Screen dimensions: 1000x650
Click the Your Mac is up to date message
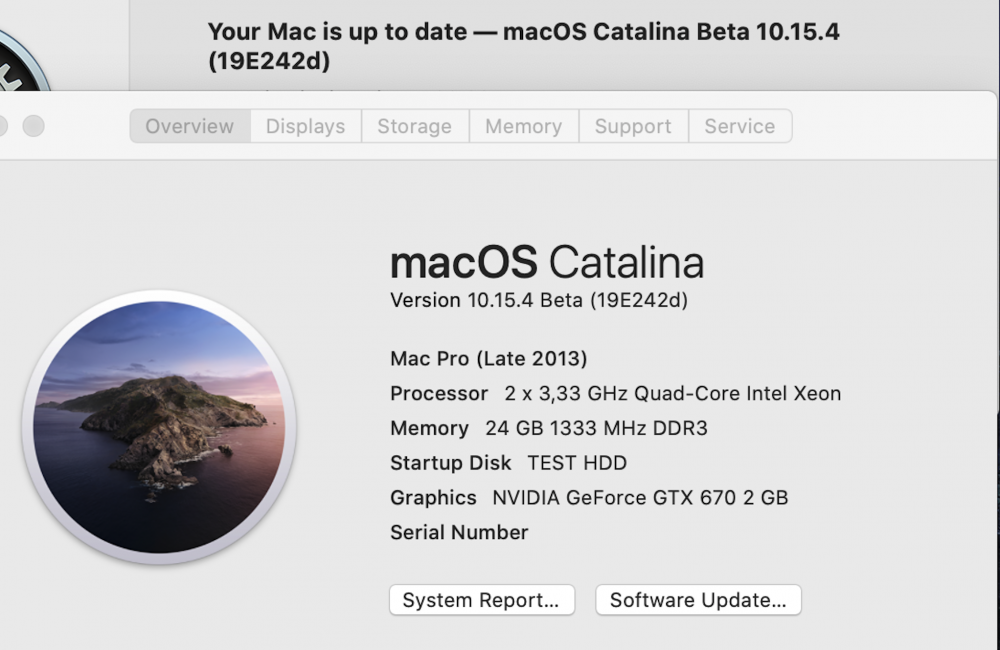[524, 46]
